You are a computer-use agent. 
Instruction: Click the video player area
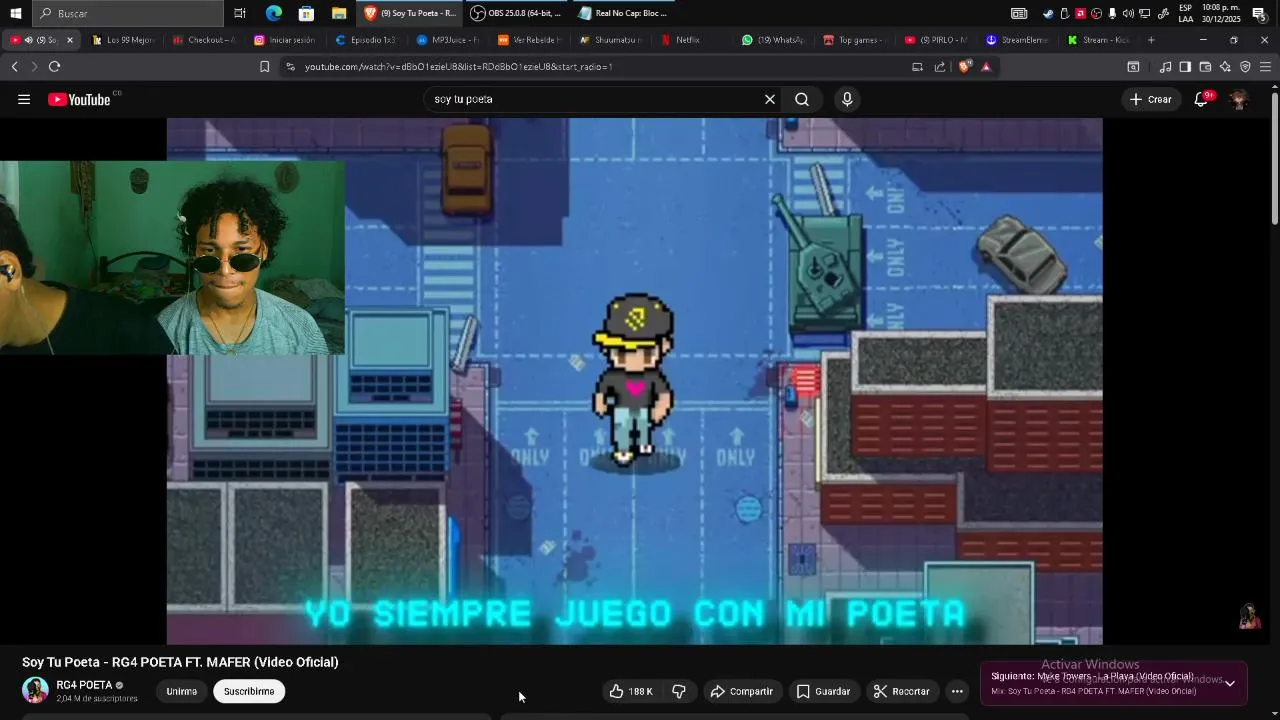pyautogui.click(x=634, y=381)
